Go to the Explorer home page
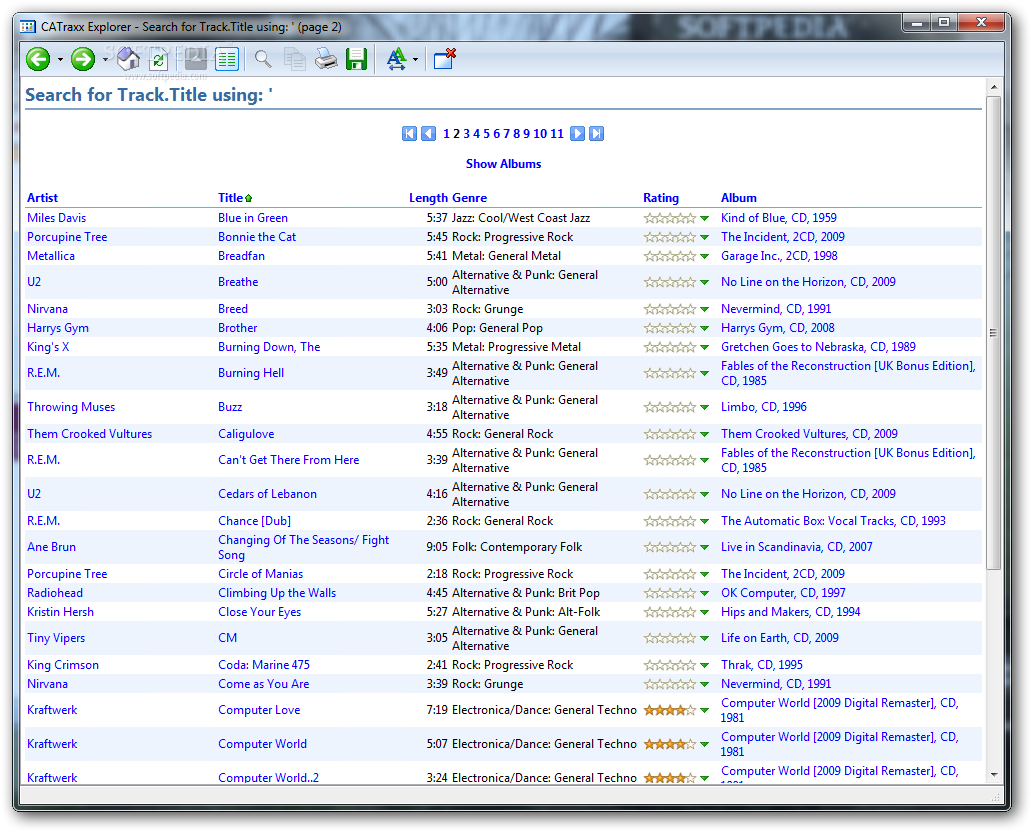 [128, 59]
